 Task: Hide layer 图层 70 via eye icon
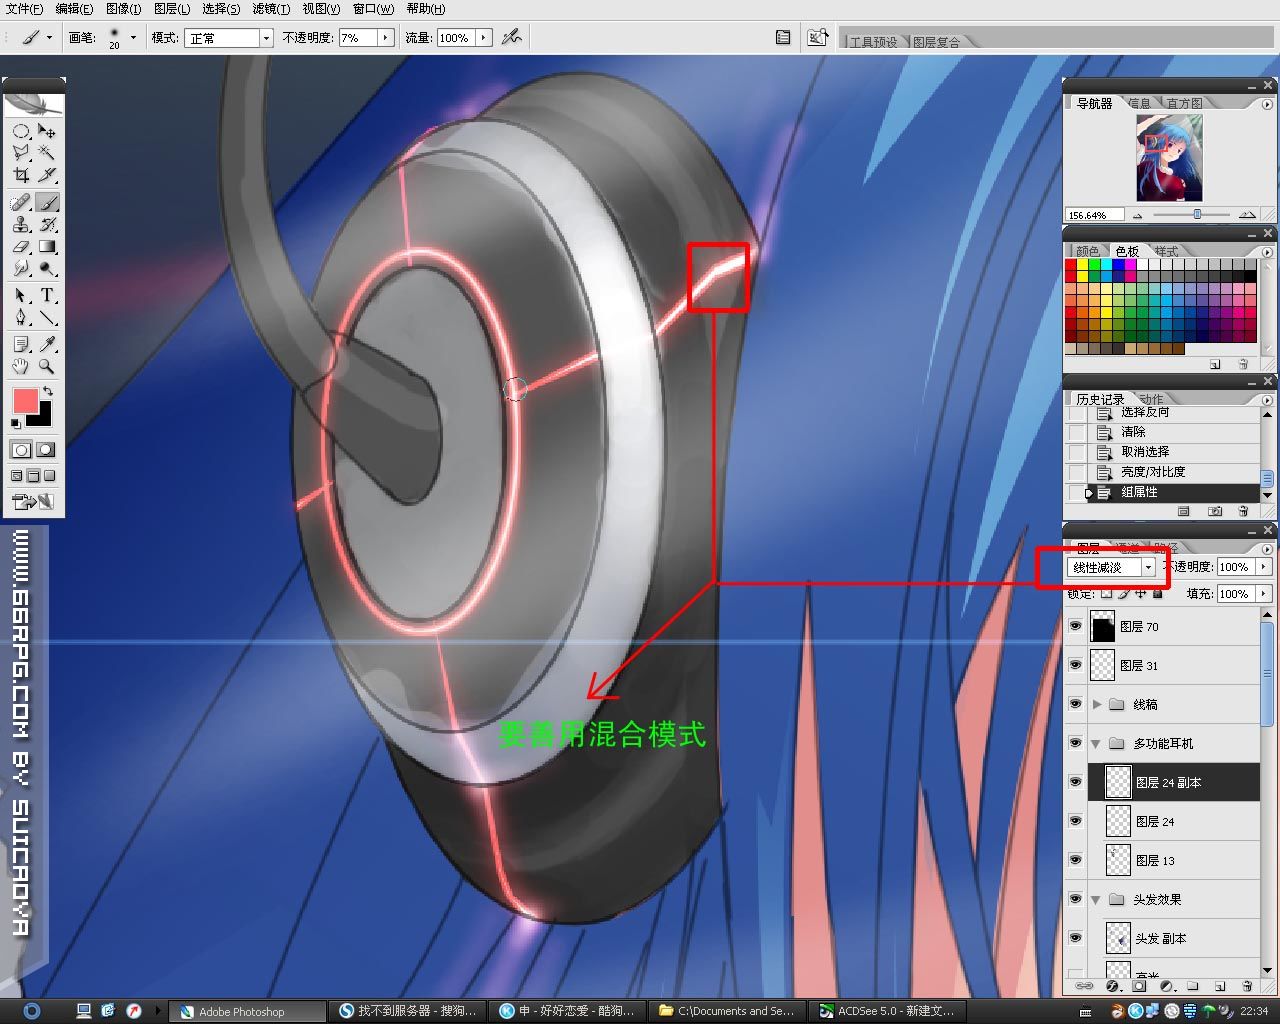point(1075,627)
